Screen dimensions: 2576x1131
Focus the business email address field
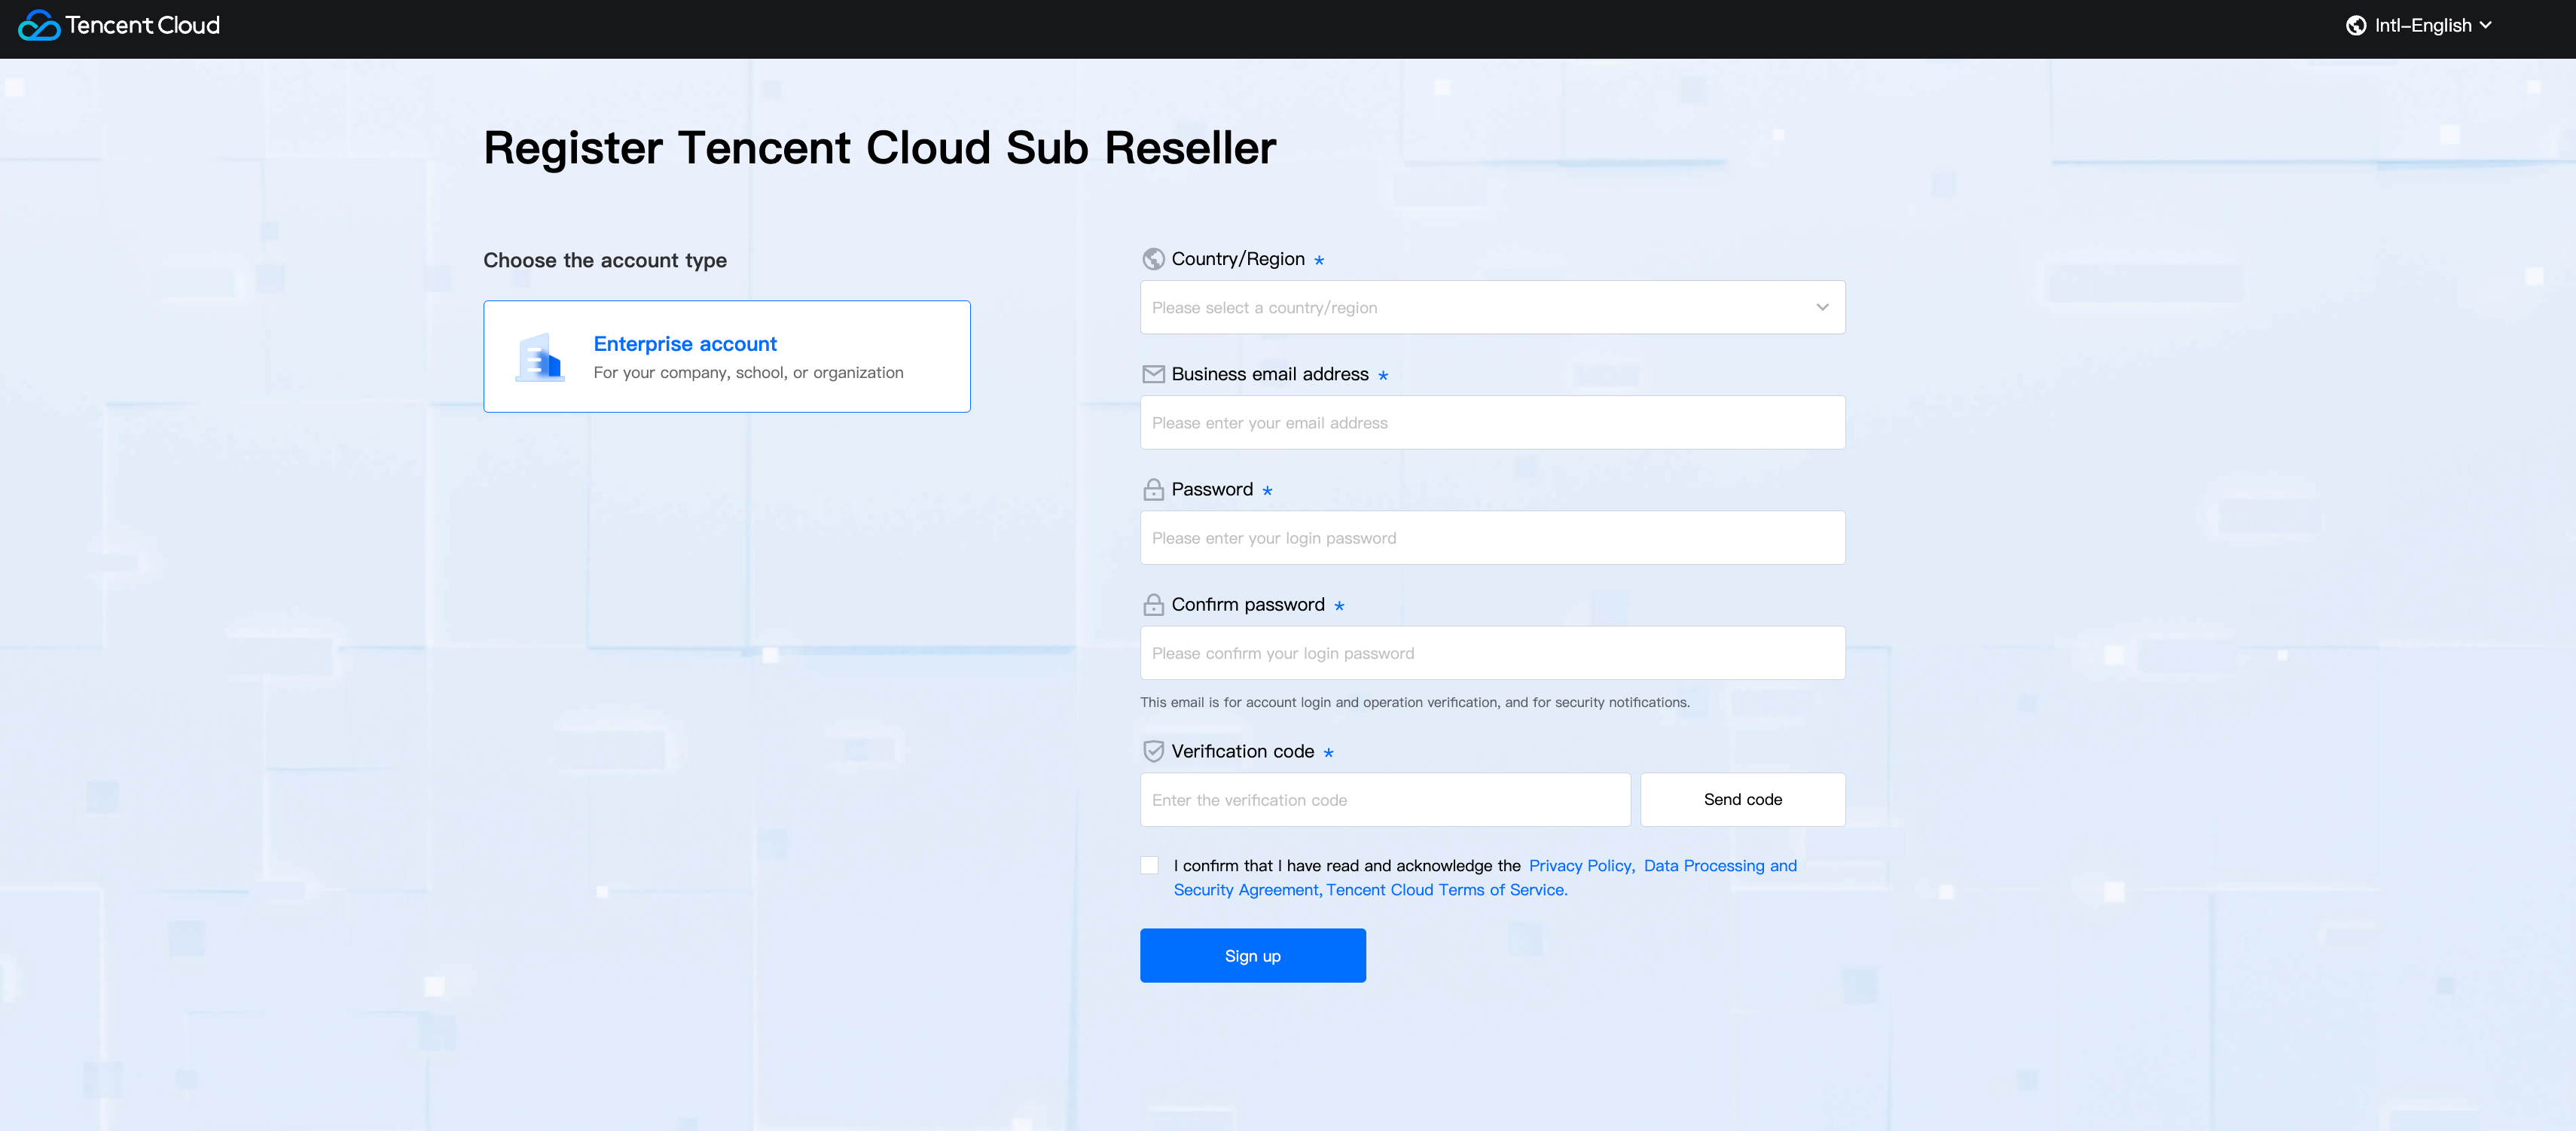[x=1492, y=423]
